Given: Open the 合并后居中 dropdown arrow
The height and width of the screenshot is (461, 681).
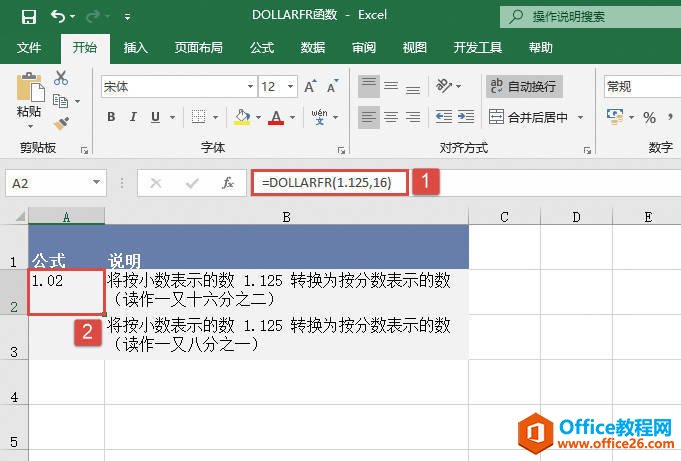Looking at the screenshot, I should coord(580,117).
